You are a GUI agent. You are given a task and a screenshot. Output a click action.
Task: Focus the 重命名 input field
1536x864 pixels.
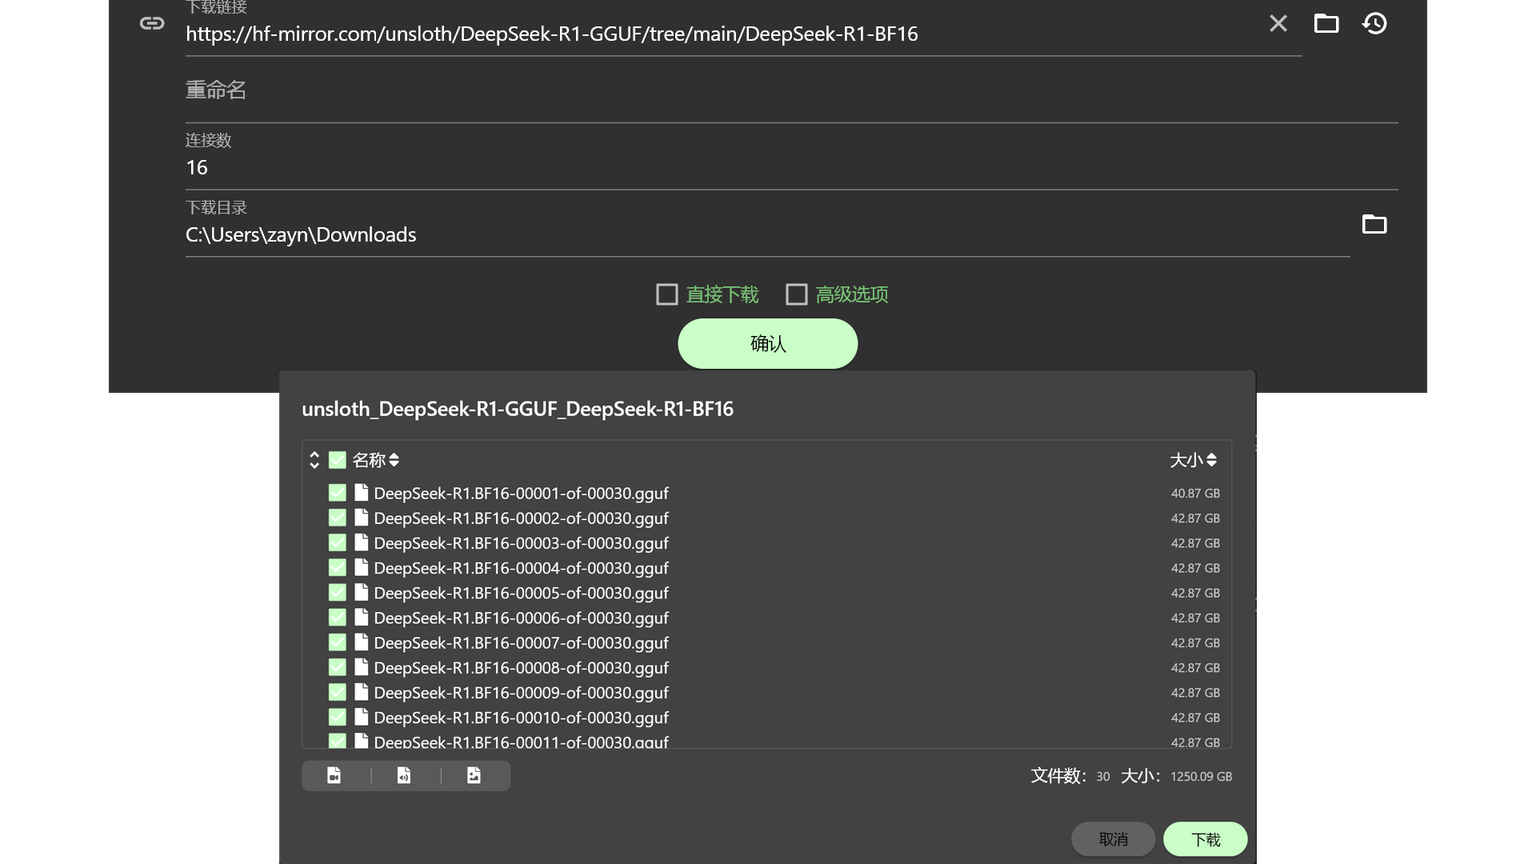click(x=791, y=91)
